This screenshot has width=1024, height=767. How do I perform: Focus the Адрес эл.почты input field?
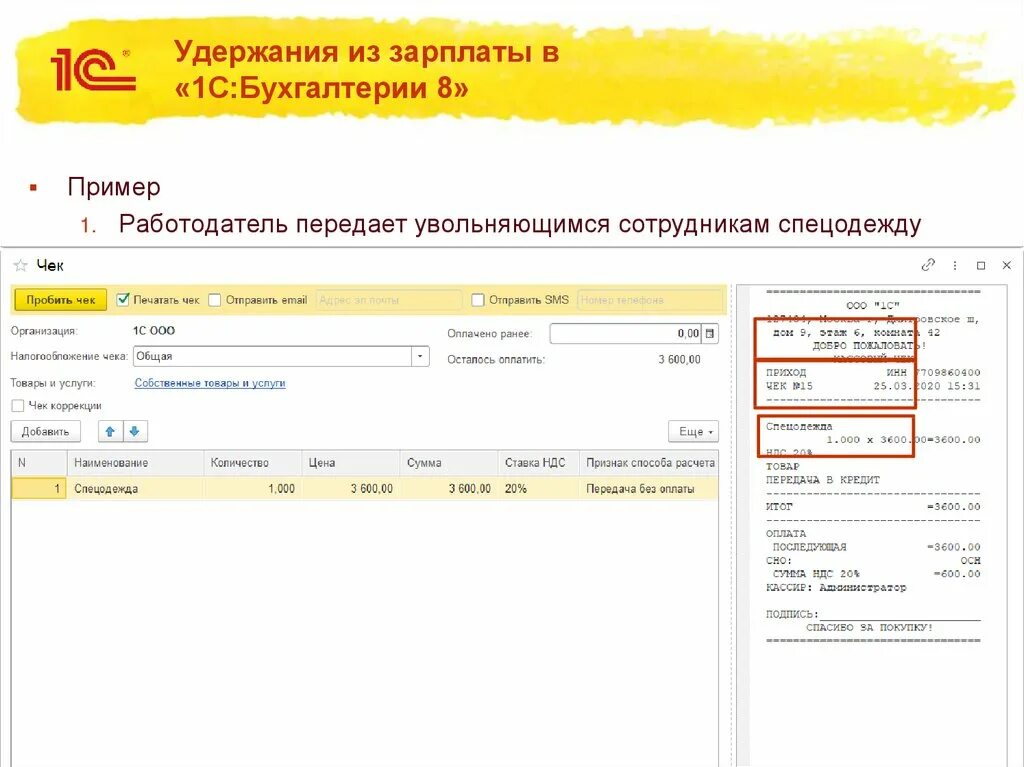point(389,300)
